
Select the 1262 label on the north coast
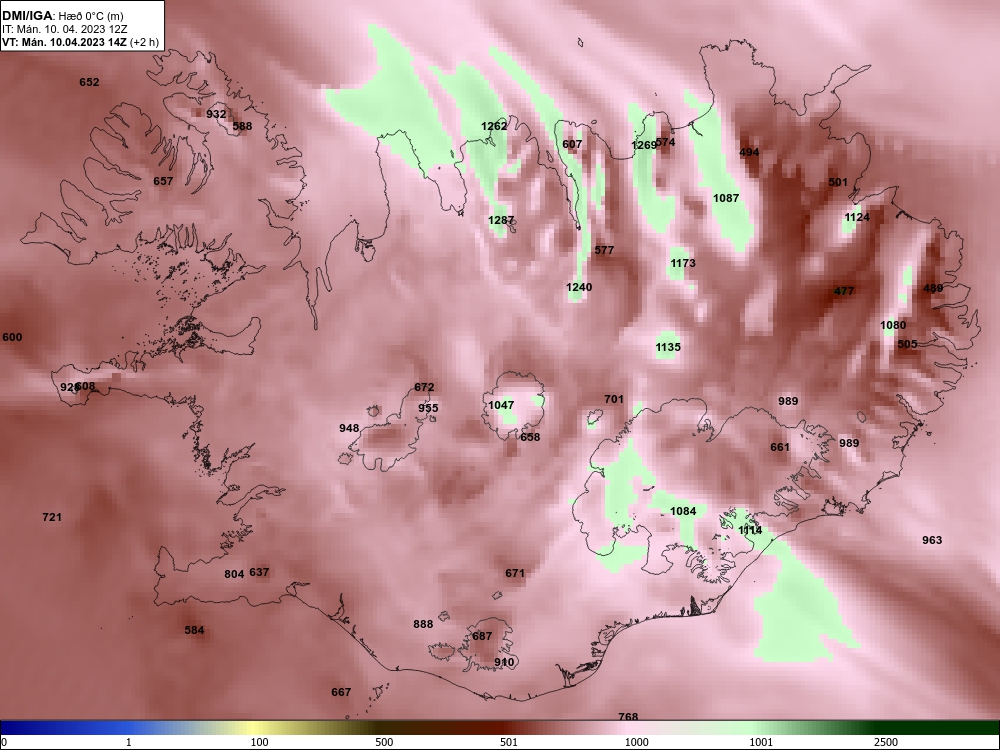(x=494, y=126)
